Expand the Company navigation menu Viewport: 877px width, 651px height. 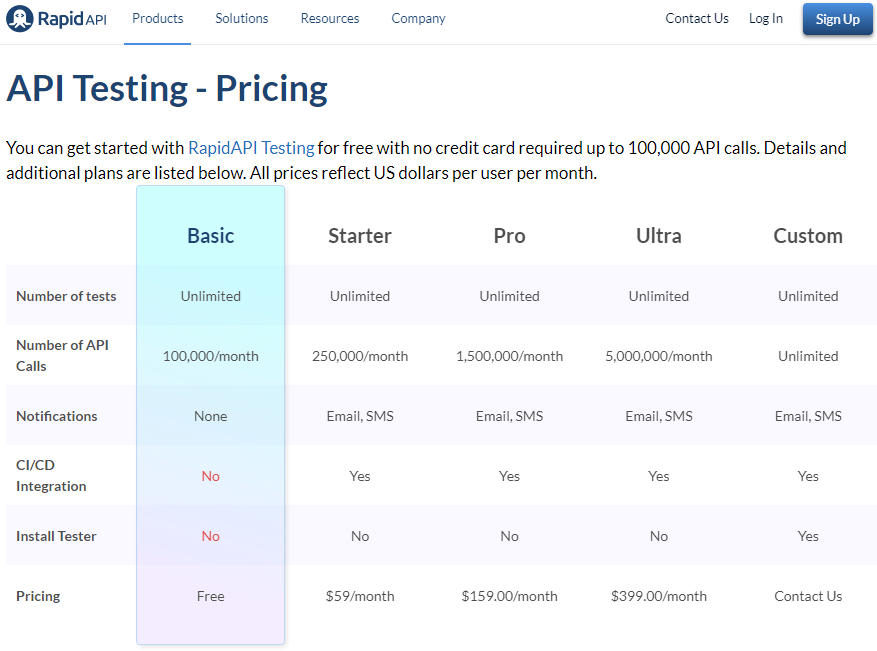tap(418, 18)
